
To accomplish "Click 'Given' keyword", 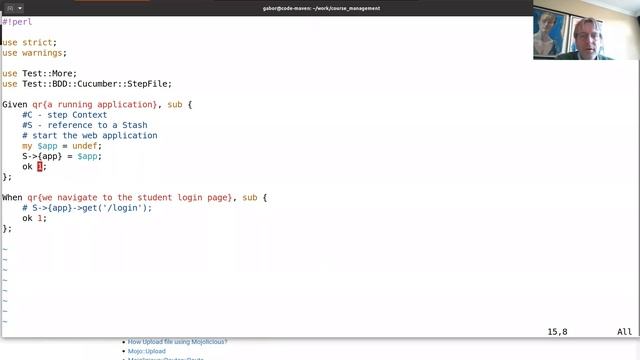I will point(15,104).
